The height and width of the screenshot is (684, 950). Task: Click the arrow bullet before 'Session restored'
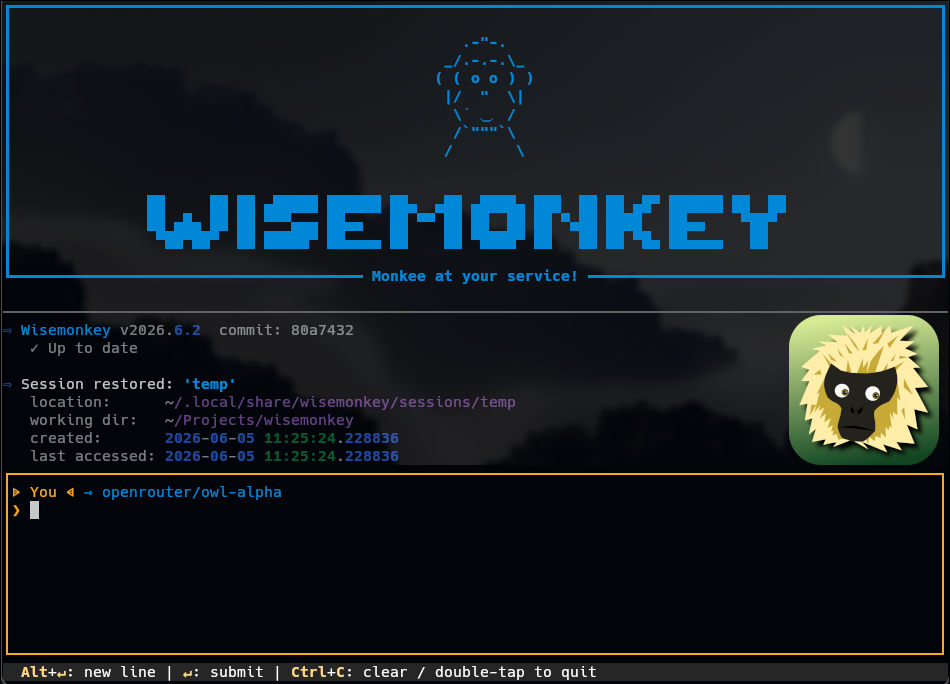pos(8,385)
